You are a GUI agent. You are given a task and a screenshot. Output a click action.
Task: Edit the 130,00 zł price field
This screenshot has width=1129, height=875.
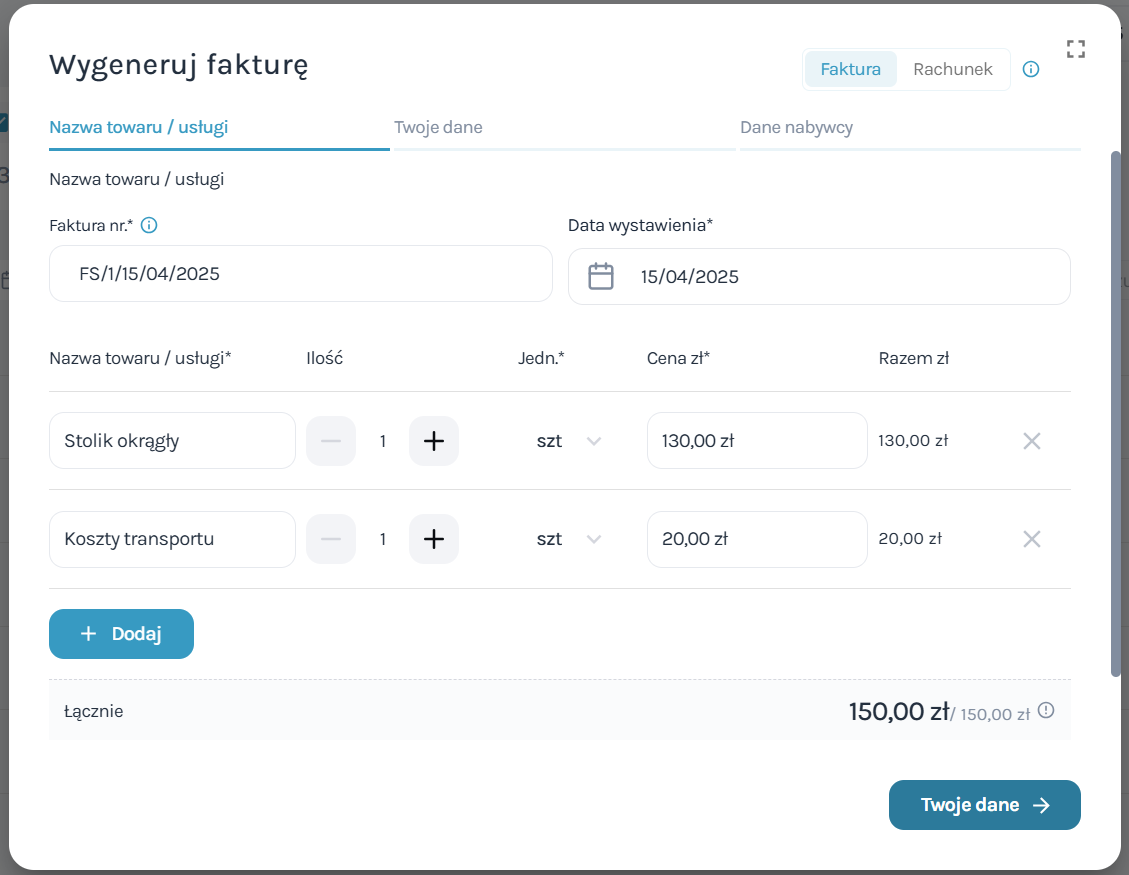click(757, 441)
